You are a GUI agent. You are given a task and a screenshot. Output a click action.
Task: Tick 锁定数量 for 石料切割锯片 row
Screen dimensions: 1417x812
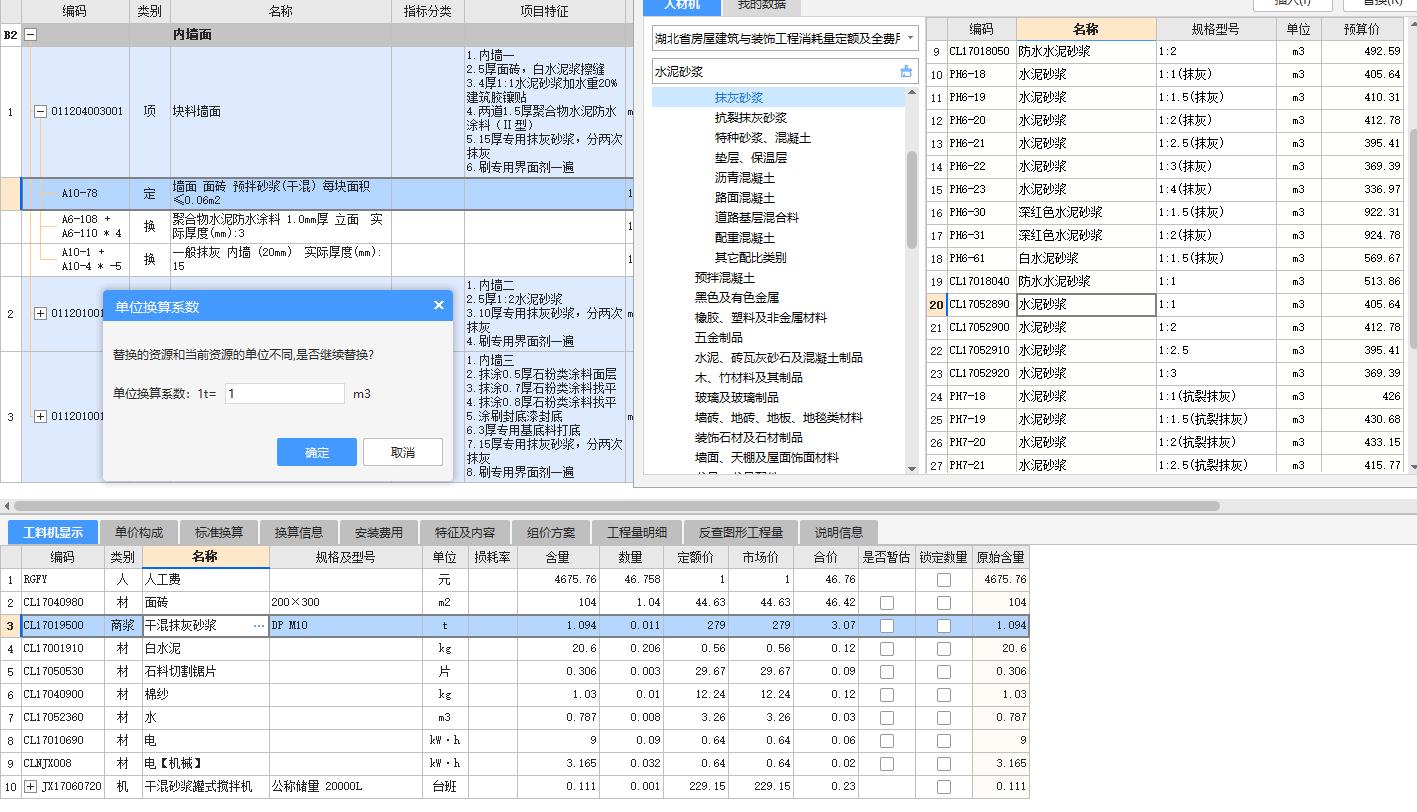(x=944, y=672)
